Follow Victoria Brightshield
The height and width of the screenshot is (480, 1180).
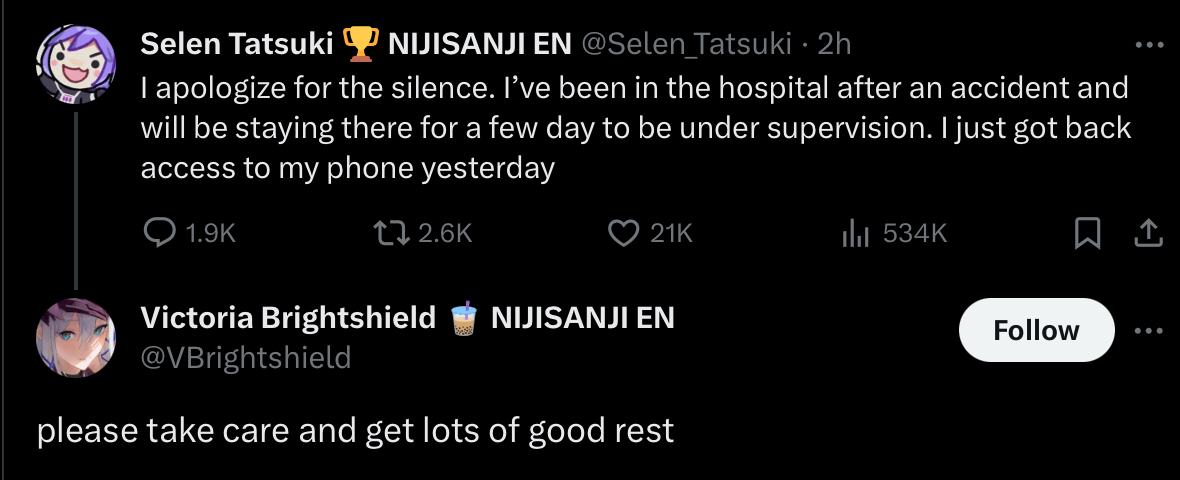[1036, 330]
